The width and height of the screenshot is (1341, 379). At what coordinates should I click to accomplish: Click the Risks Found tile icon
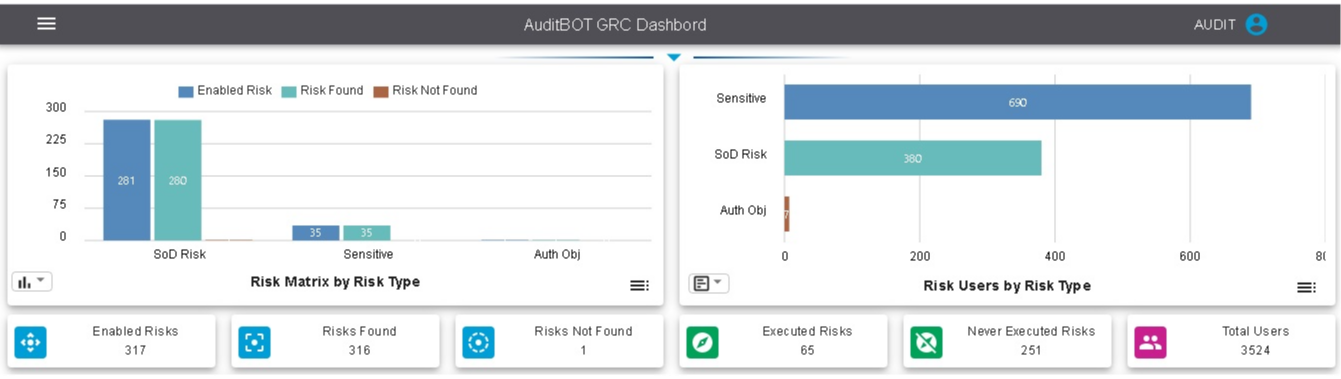coord(254,343)
